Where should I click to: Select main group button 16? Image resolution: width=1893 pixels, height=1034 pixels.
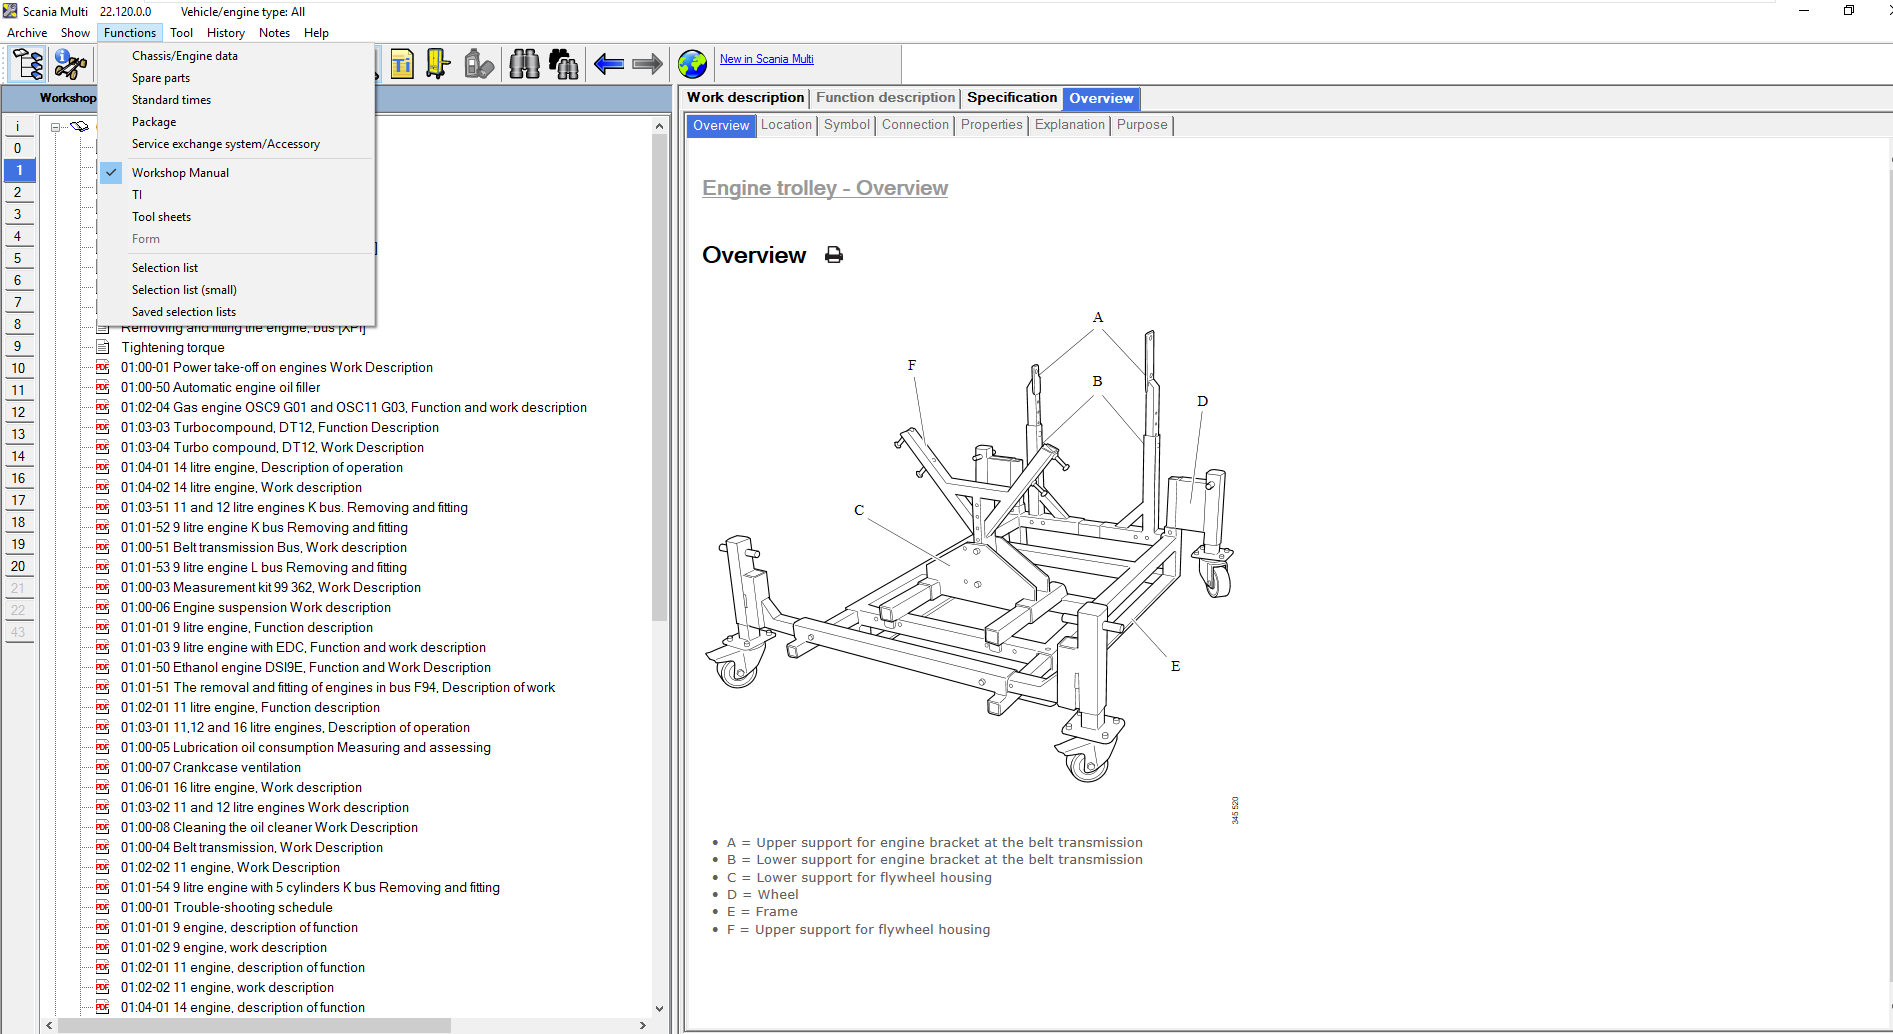coord(18,478)
